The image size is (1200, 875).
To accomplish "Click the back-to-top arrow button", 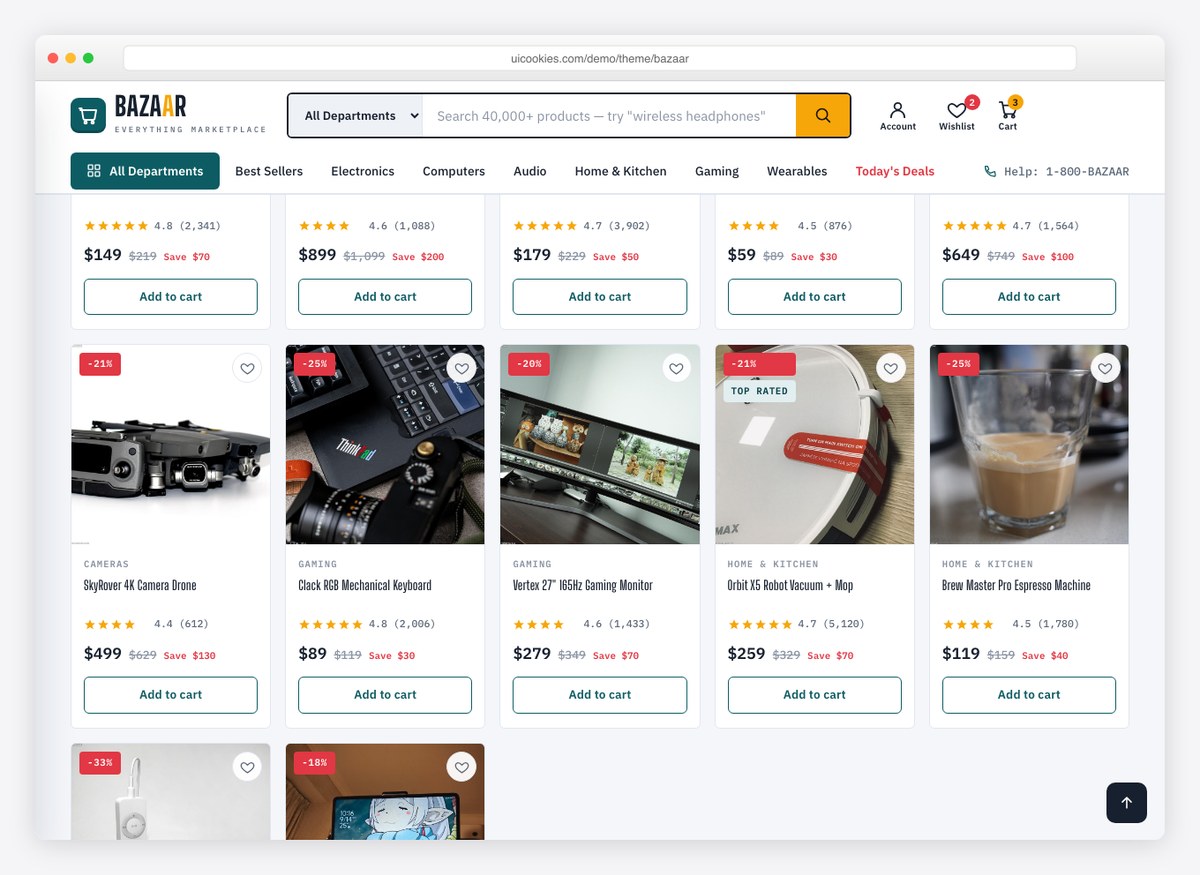I will (x=1126, y=802).
